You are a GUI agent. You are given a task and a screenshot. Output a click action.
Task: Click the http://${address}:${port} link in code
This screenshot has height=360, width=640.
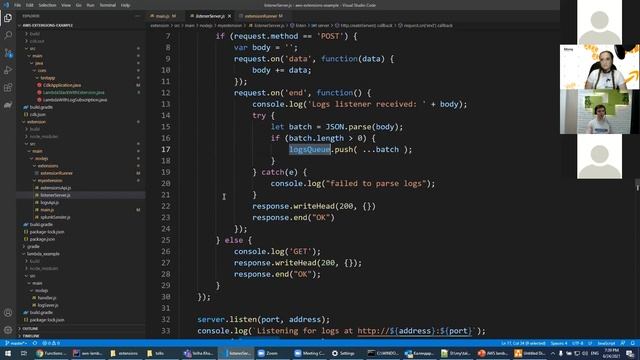pos(415,331)
